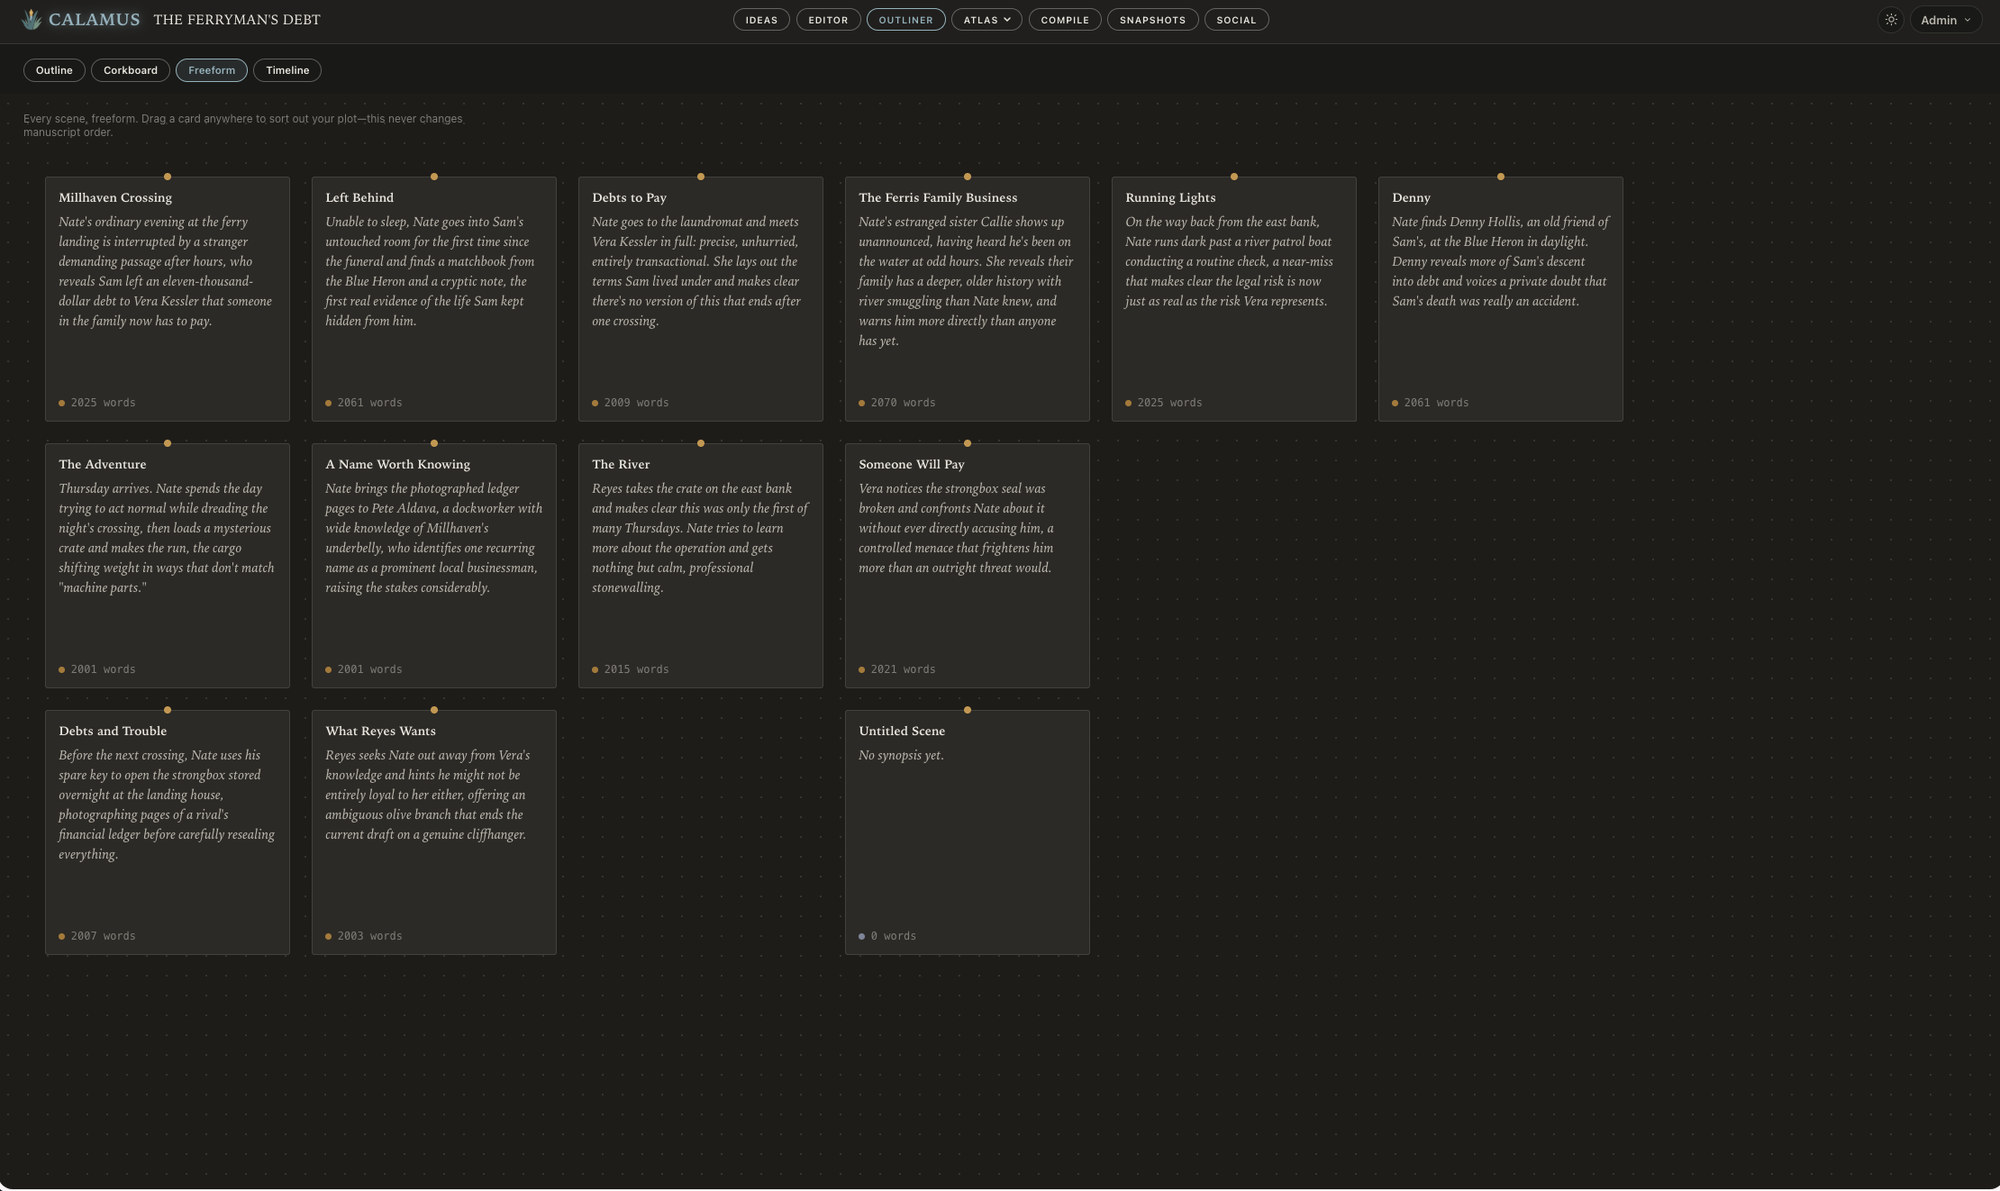This screenshot has width=2000, height=1191.
Task: Click pin dot above A Name Worth Knowing
Action: [434, 443]
